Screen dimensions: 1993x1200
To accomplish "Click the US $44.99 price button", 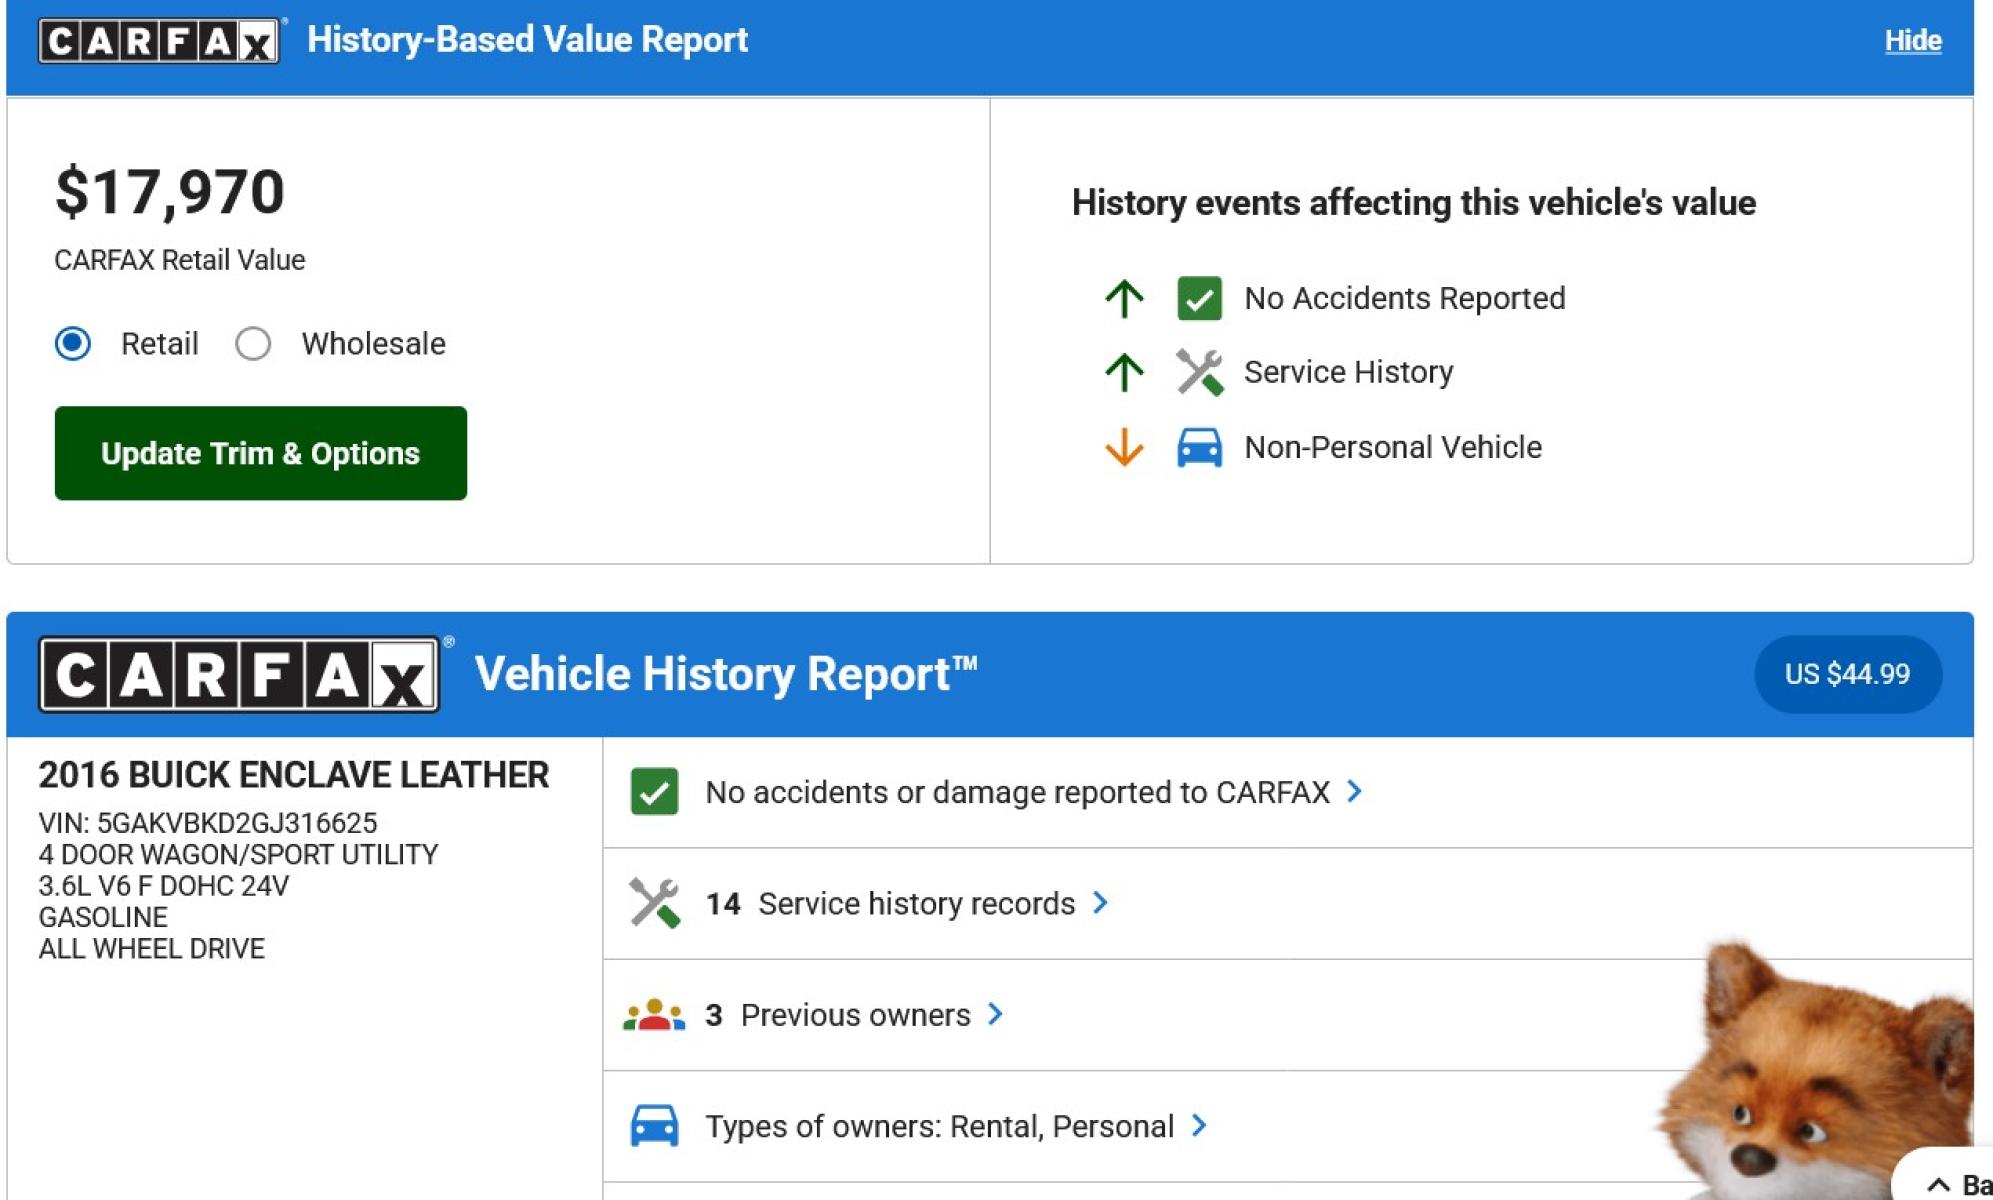I will pyautogui.click(x=1848, y=674).
